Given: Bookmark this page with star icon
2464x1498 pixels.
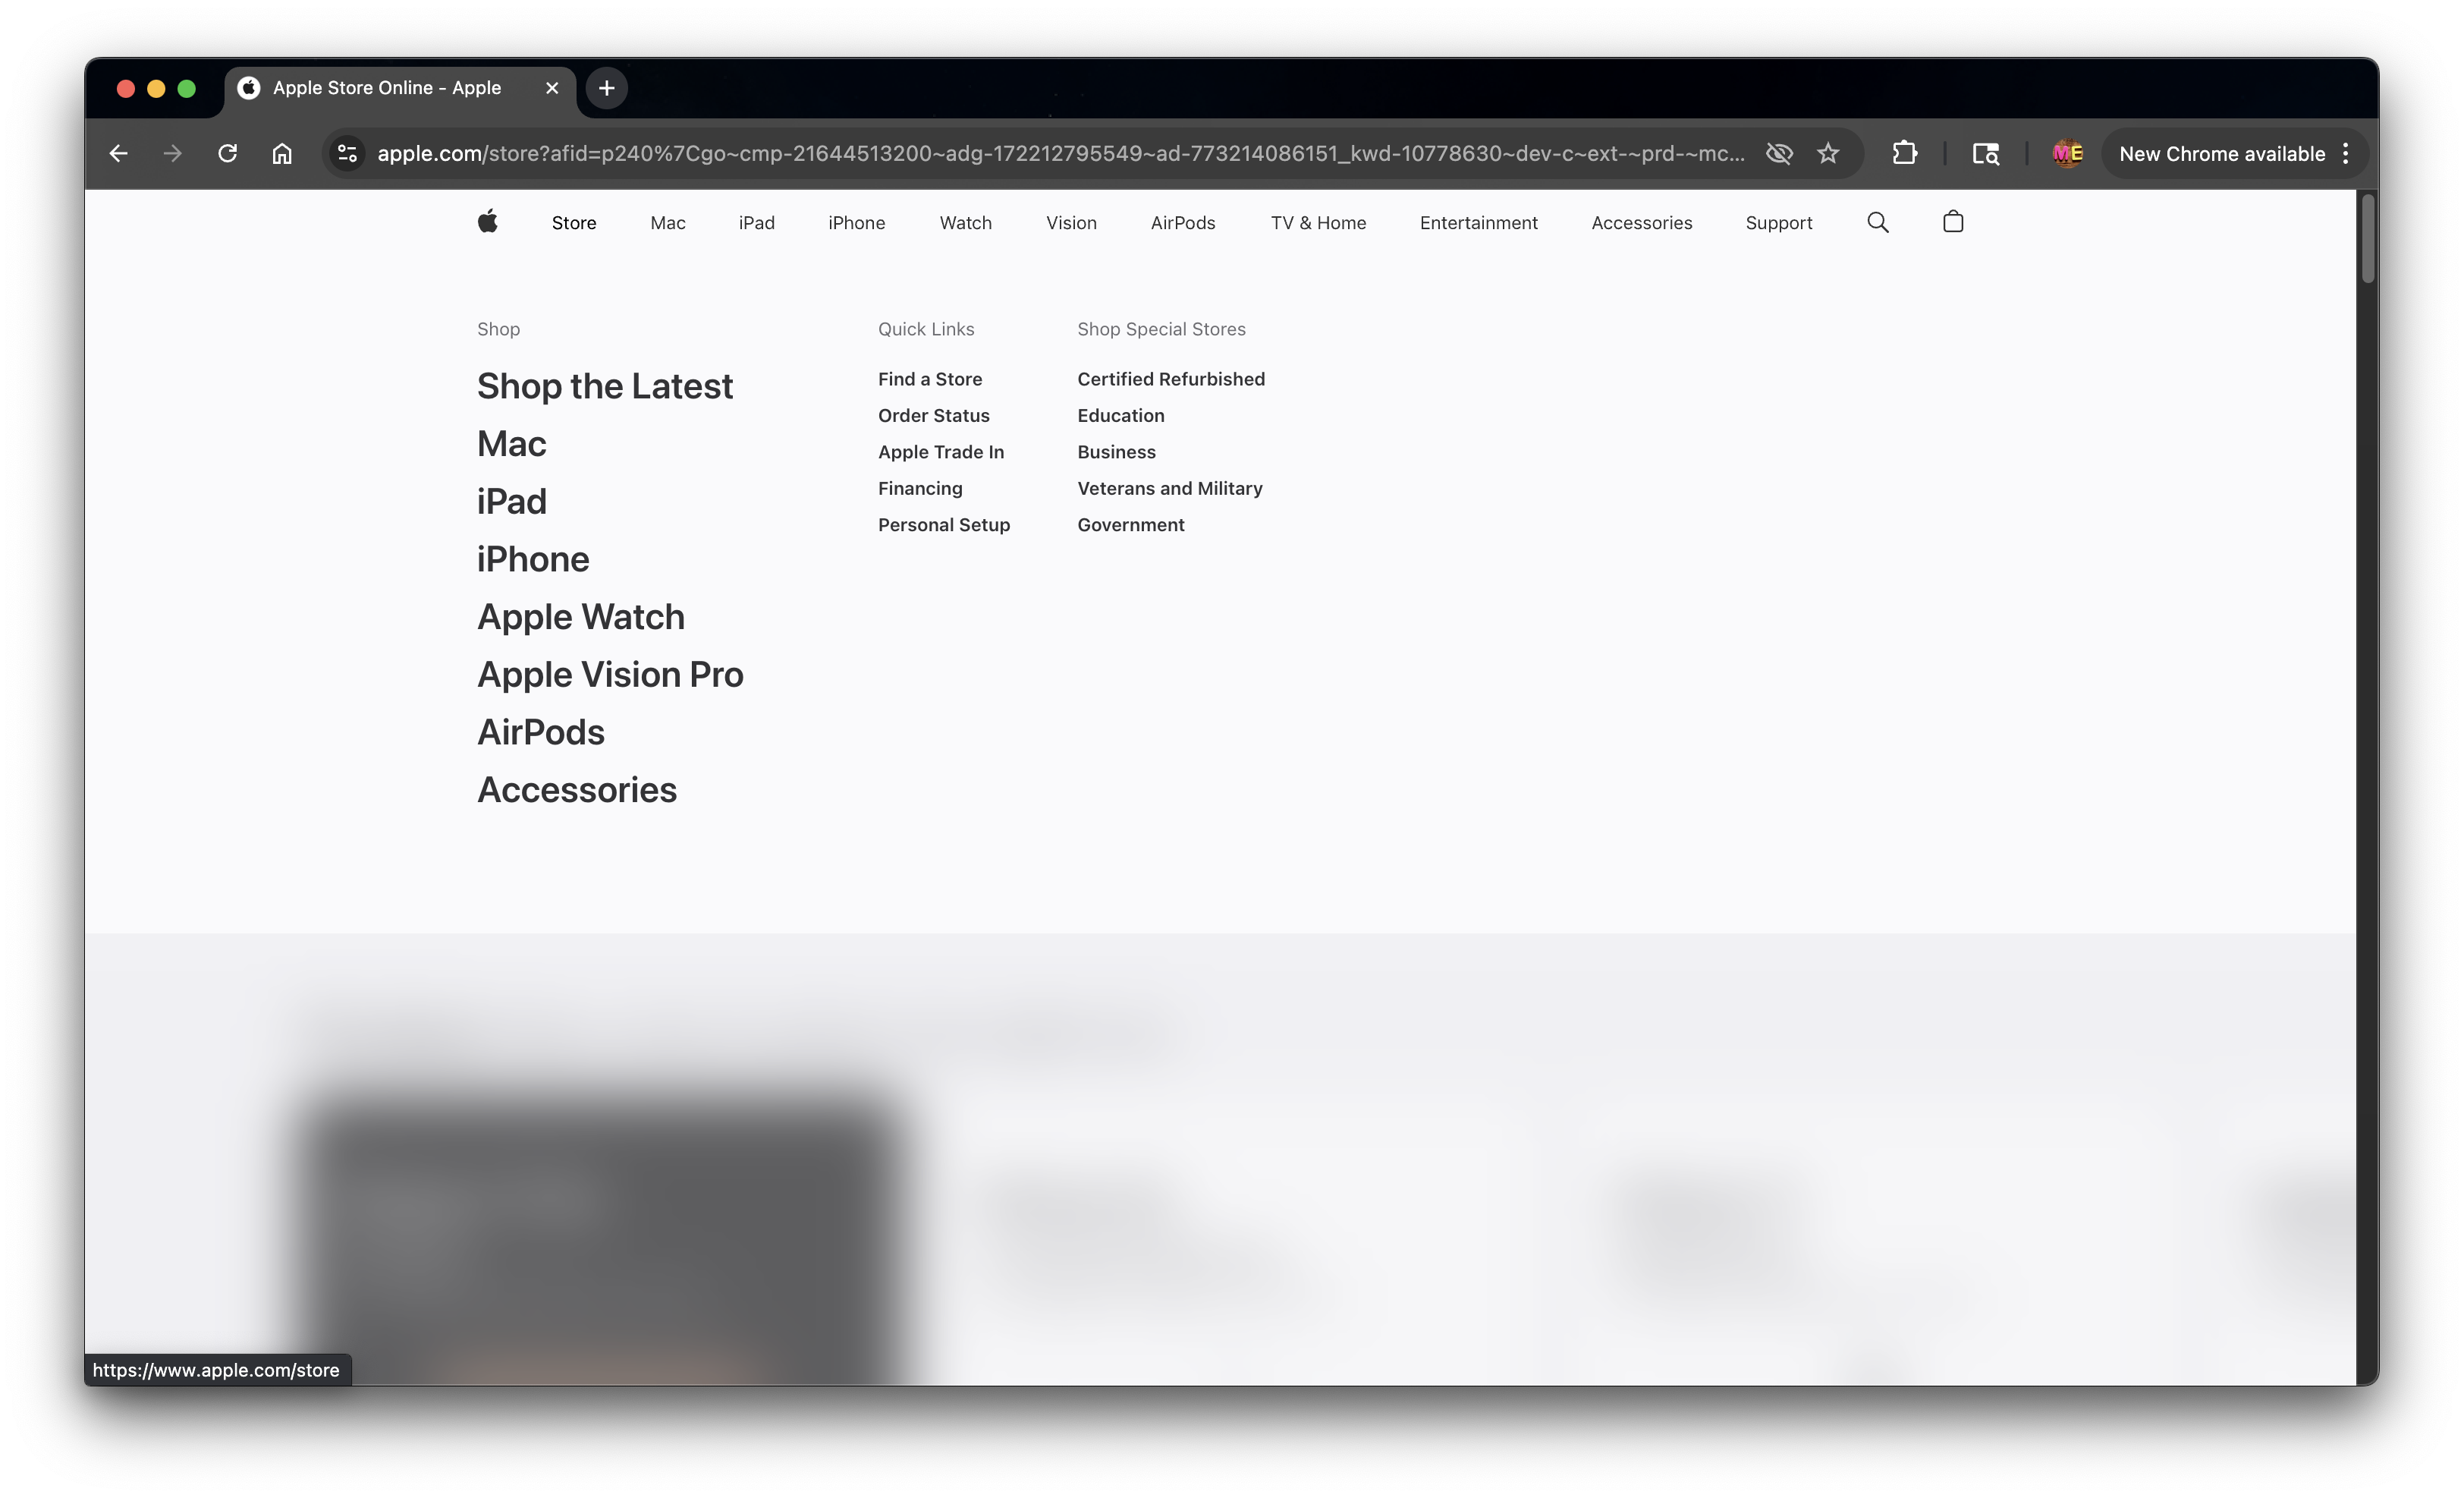Looking at the screenshot, I should pos(1828,153).
